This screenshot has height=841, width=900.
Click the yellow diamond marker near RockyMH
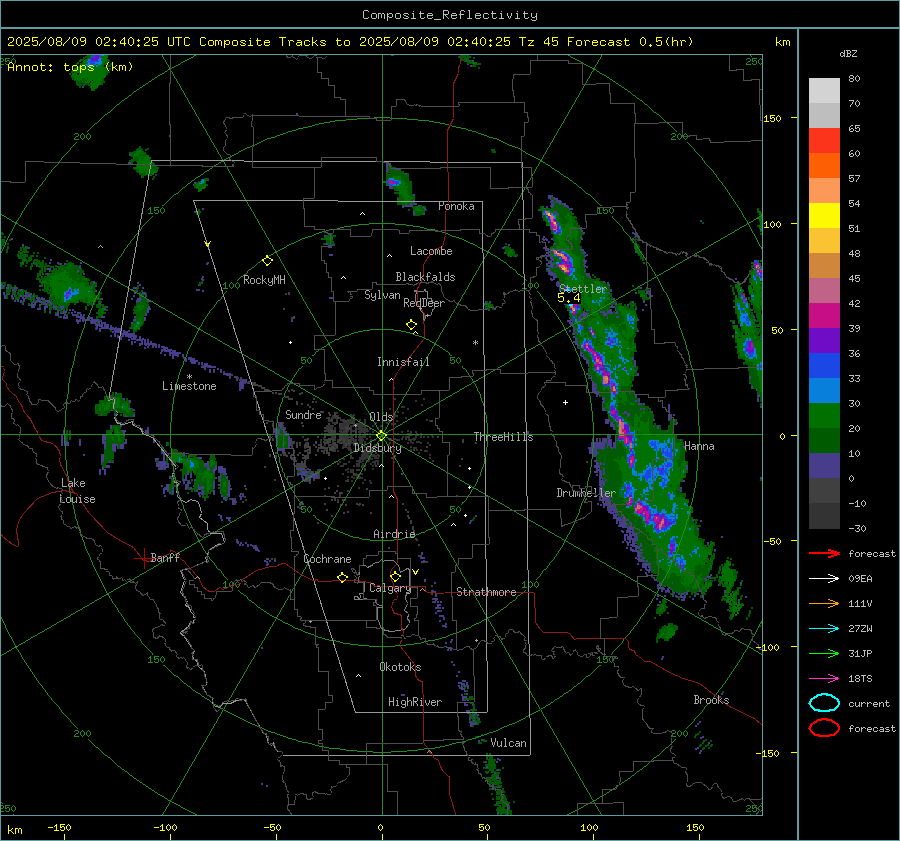pos(267,261)
